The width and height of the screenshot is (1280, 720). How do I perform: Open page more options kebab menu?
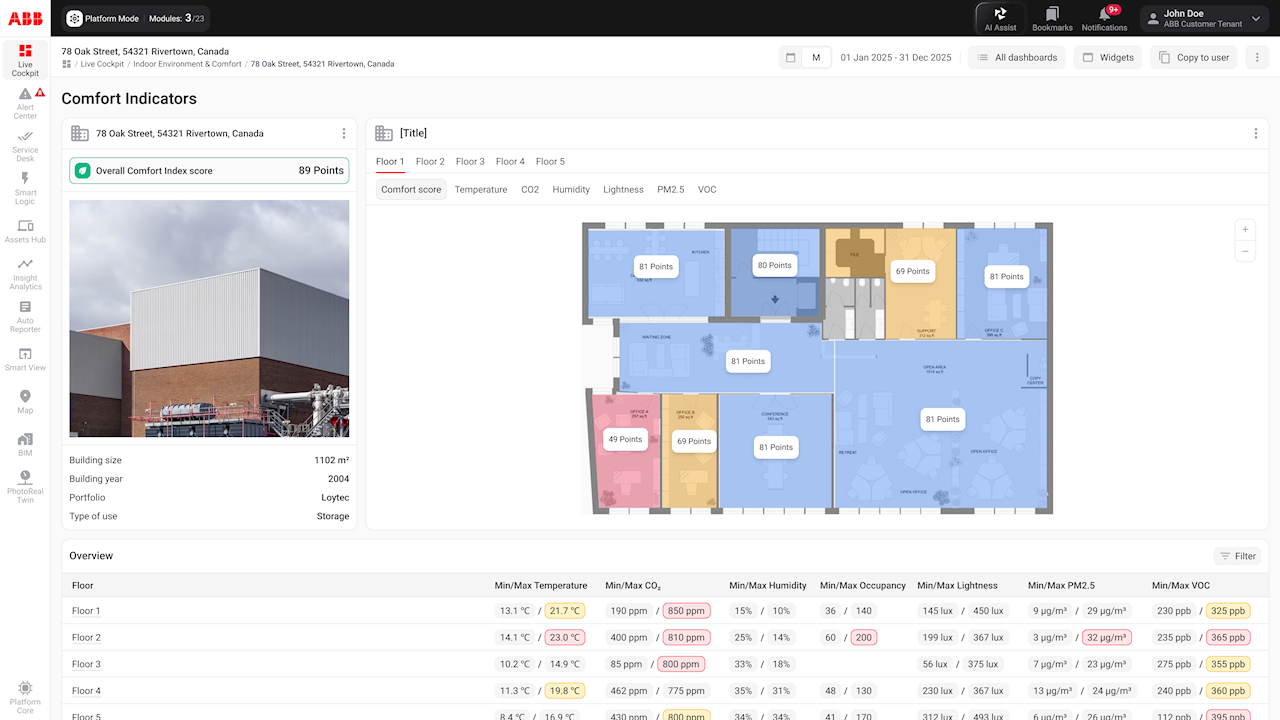tap(1257, 58)
